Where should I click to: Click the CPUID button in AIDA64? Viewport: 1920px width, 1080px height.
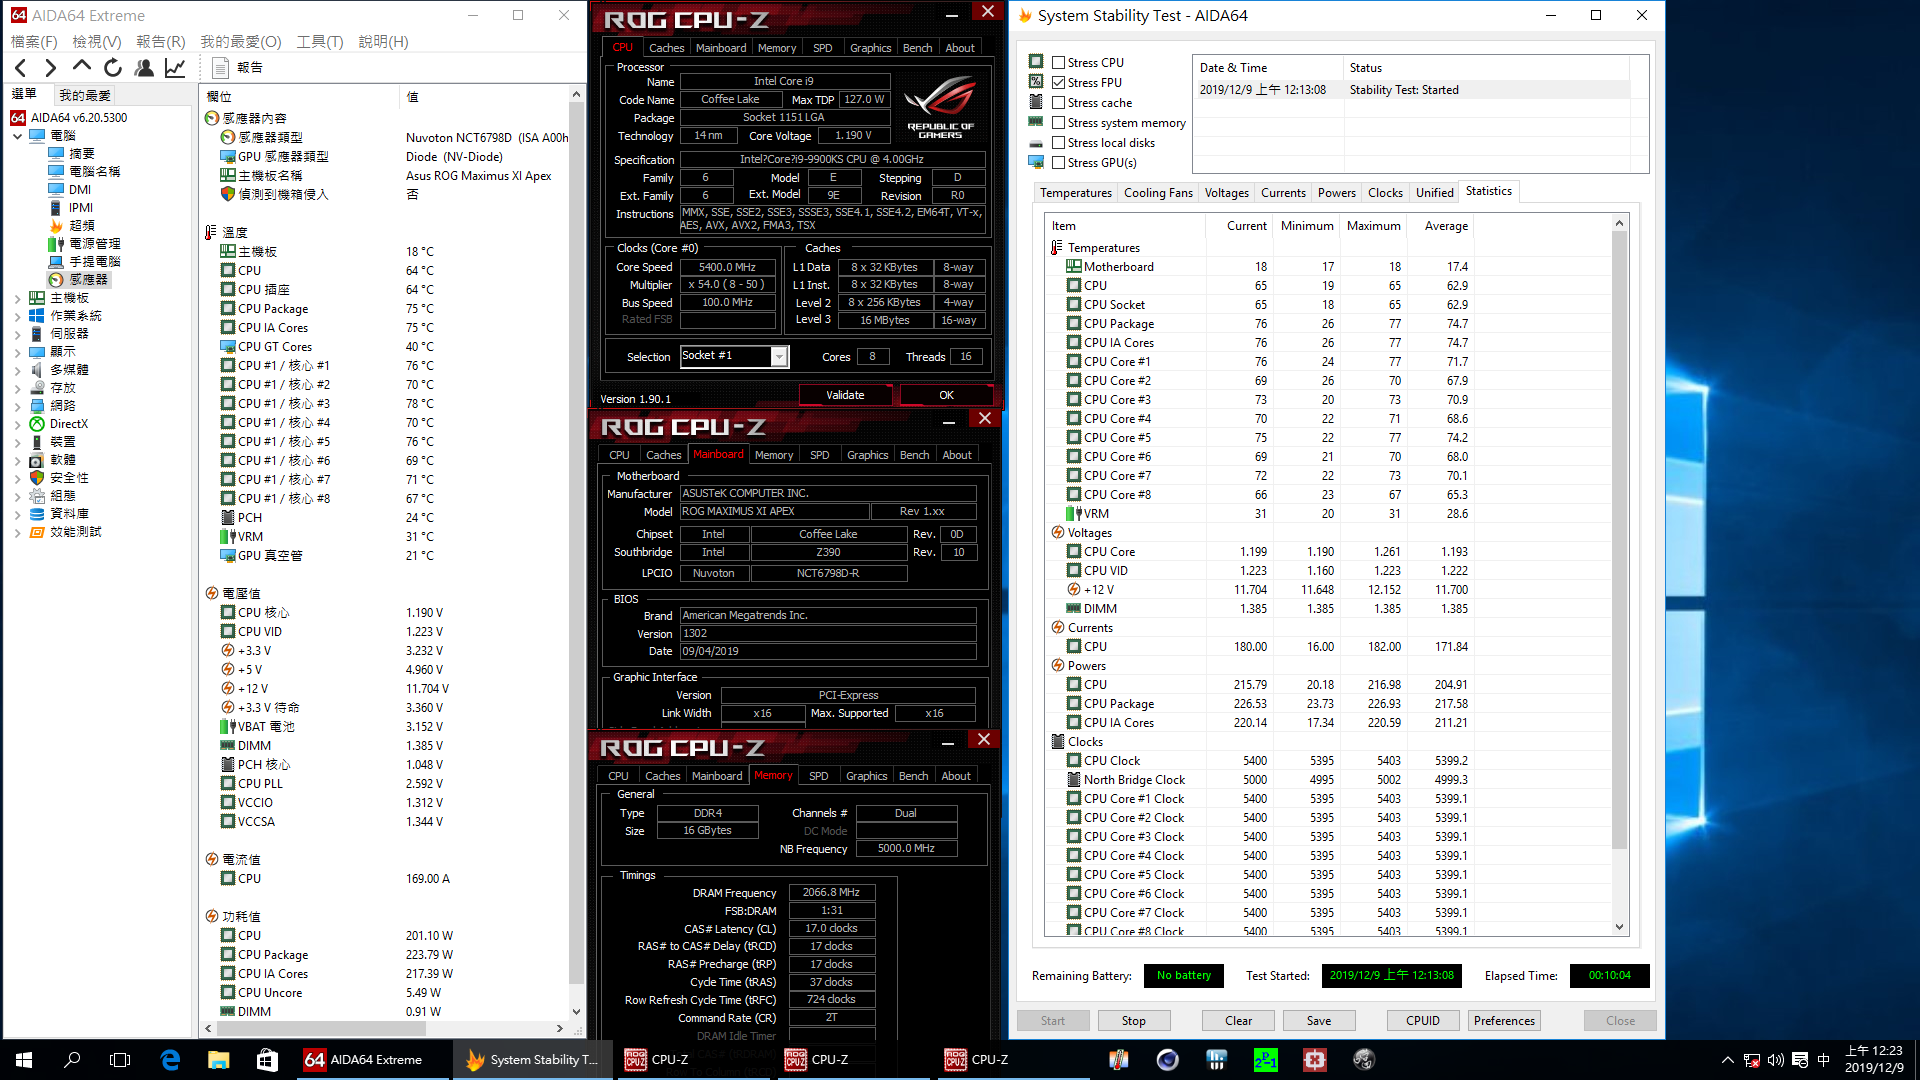[1423, 1019]
